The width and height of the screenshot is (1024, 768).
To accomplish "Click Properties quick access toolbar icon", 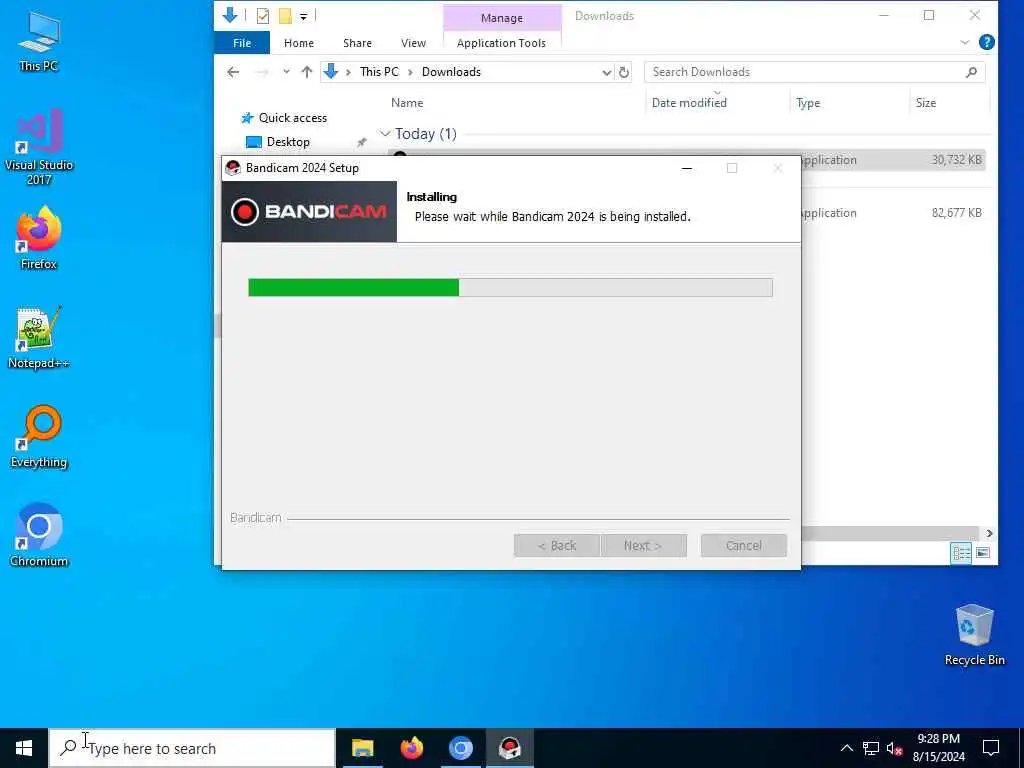I will [x=263, y=16].
